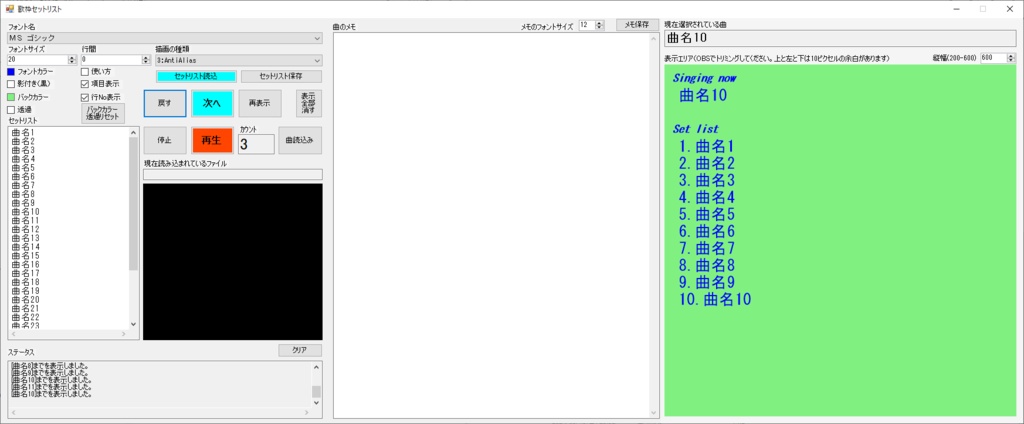Click the 縦幅(200-600) field showing 600
The width and height of the screenshot is (1024, 424).
pos(993,57)
